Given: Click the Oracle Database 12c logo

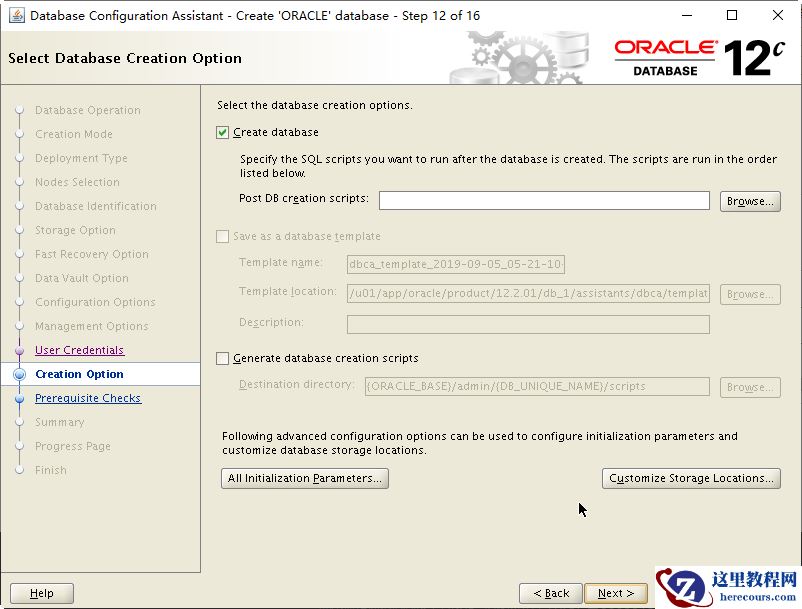Looking at the screenshot, I should [699, 58].
